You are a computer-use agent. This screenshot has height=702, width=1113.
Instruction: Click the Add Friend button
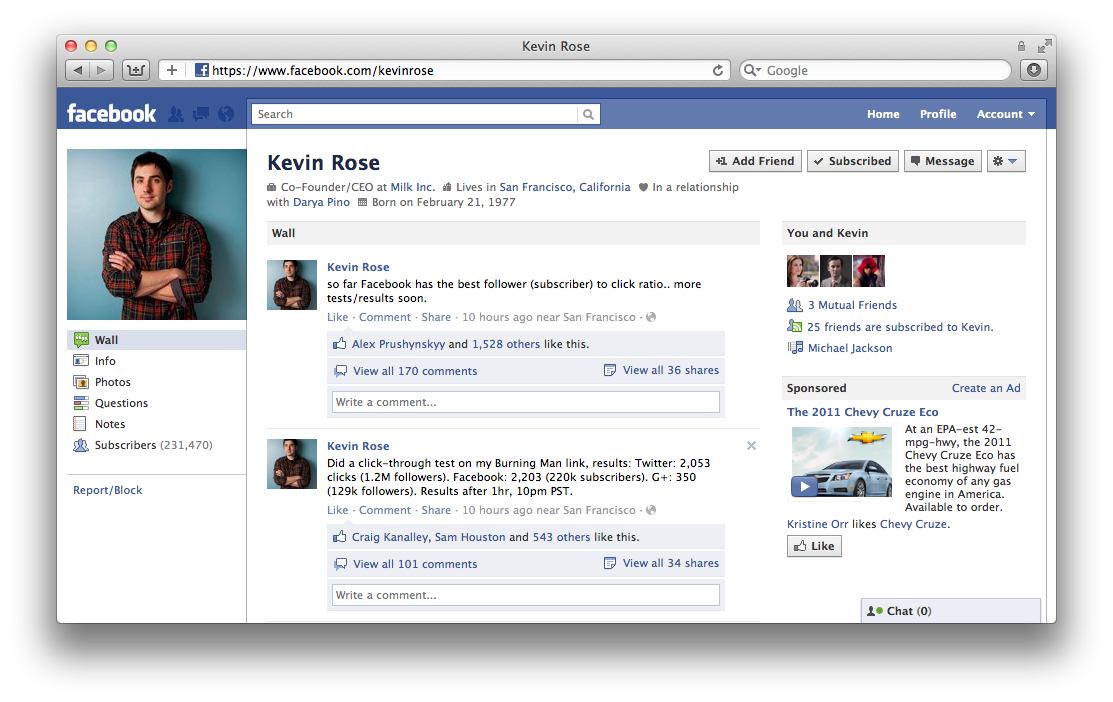coord(755,161)
